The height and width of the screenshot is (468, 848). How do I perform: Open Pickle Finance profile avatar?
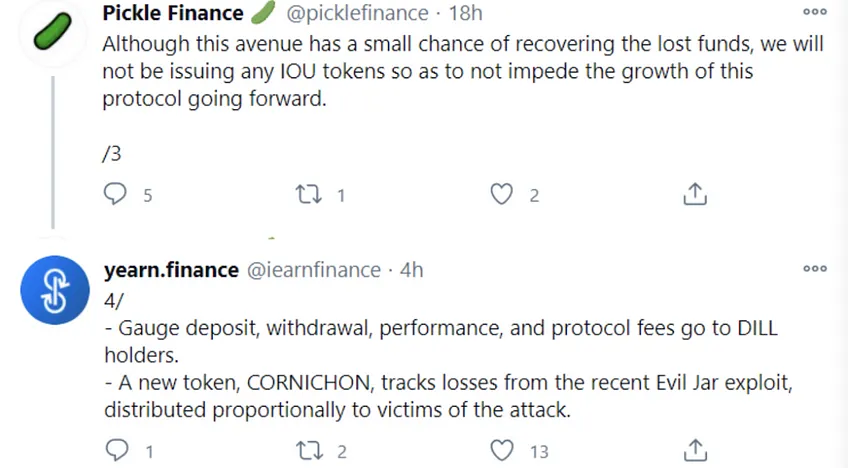pos(52,32)
